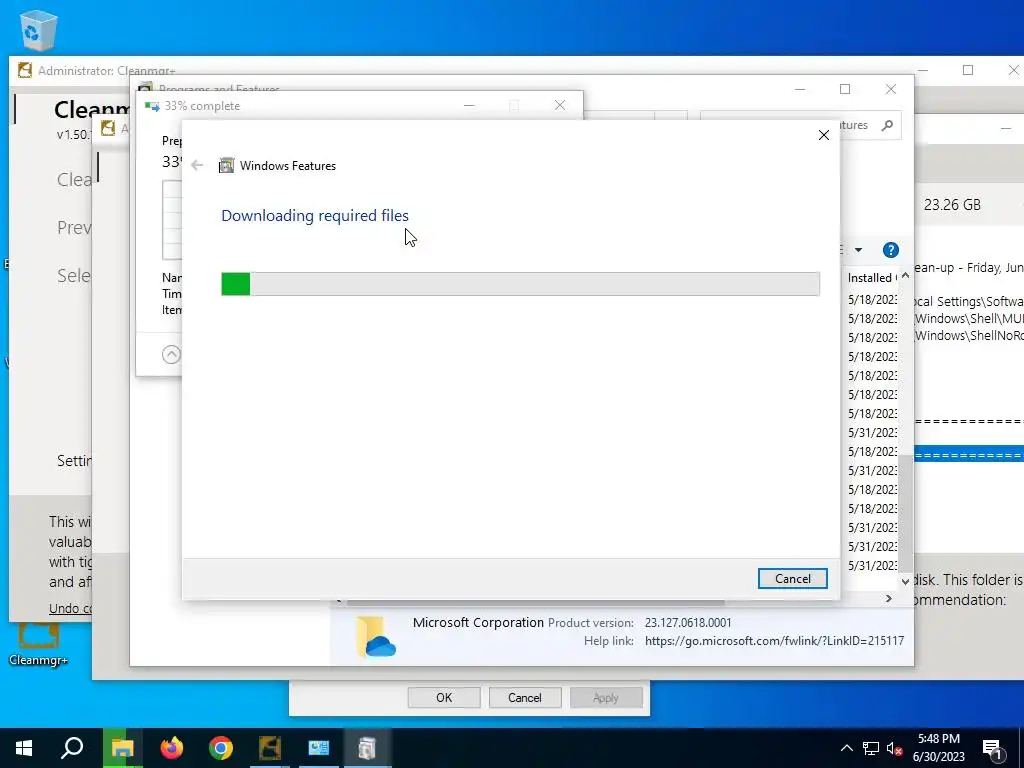Viewport: 1024px width, 768px height.
Task: Show hidden system tray icons
Action: [x=846, y=748]
